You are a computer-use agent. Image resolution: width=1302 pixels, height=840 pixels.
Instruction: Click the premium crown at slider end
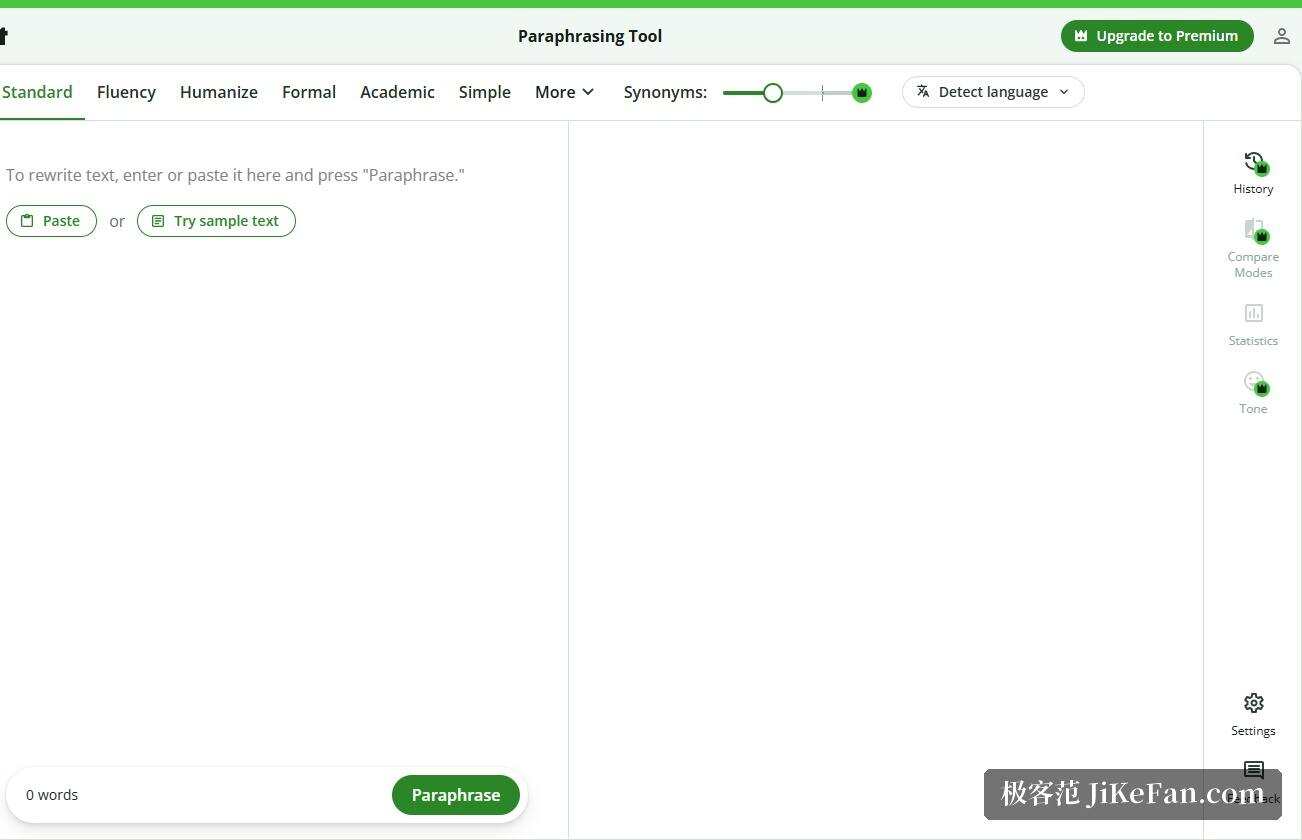tap(861, 93)
